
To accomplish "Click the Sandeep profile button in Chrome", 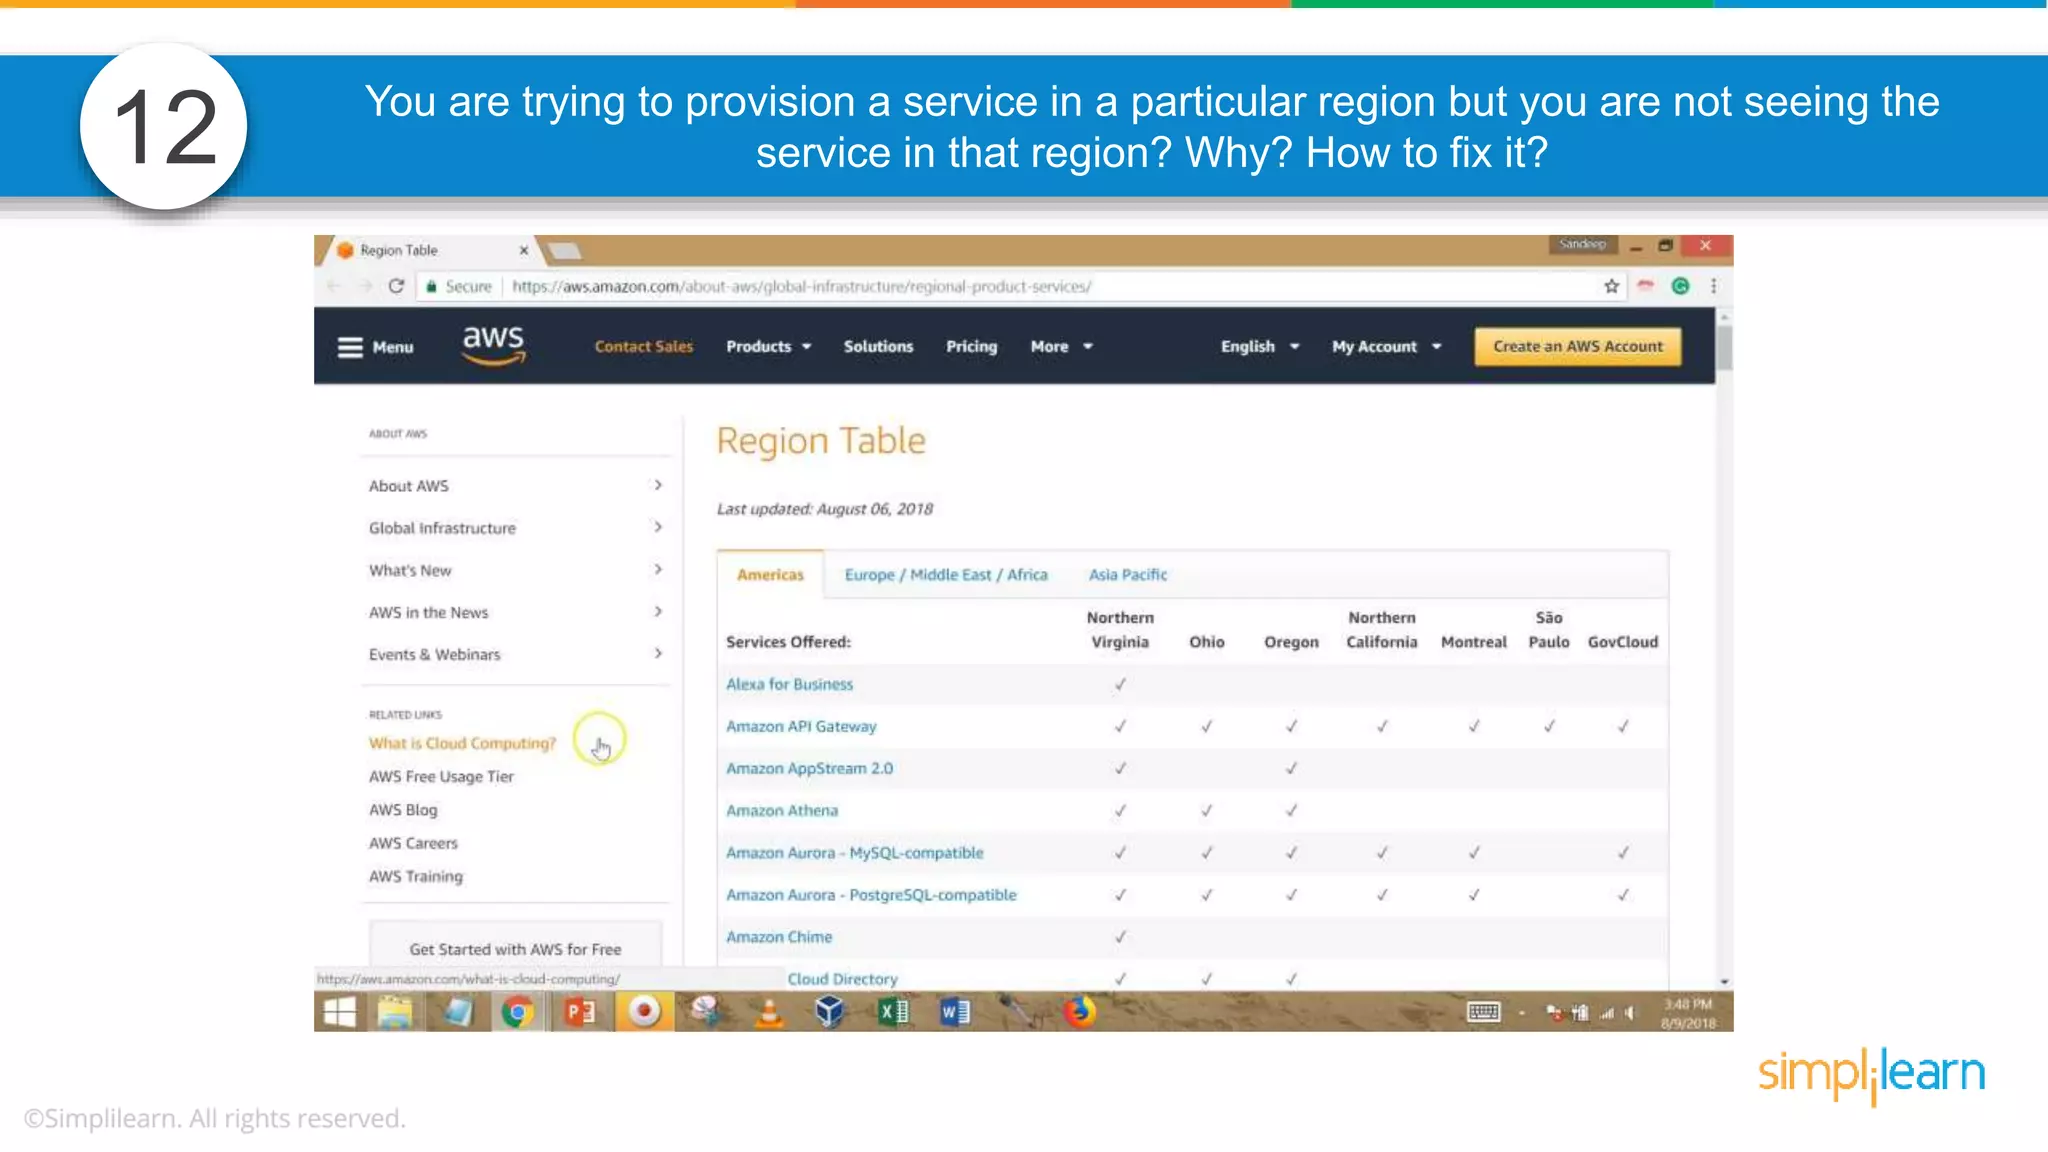I will tap(1582, 244).
